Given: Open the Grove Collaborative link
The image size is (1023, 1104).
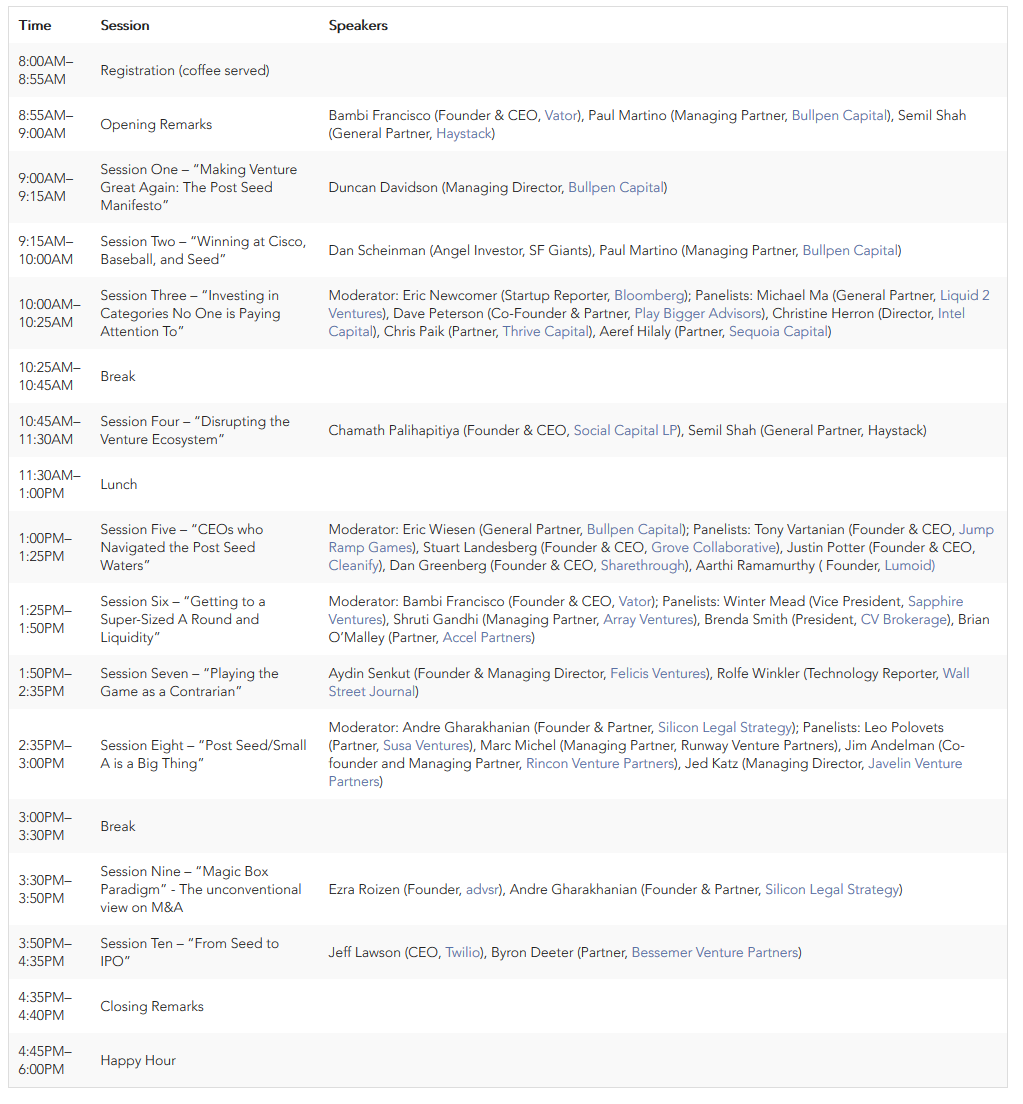Looking at the screenshot, I should (713, 548).
